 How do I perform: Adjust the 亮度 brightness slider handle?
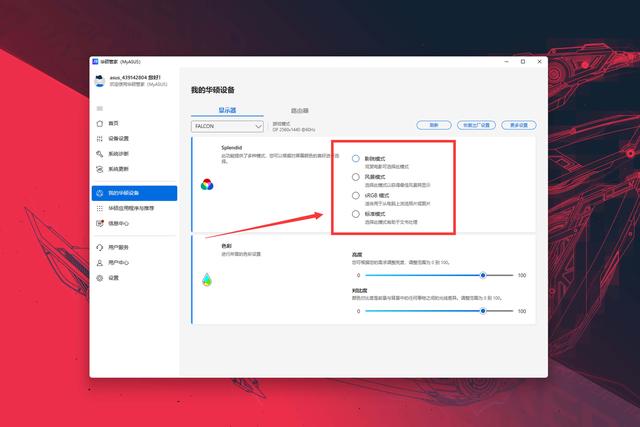pos(483,275)
